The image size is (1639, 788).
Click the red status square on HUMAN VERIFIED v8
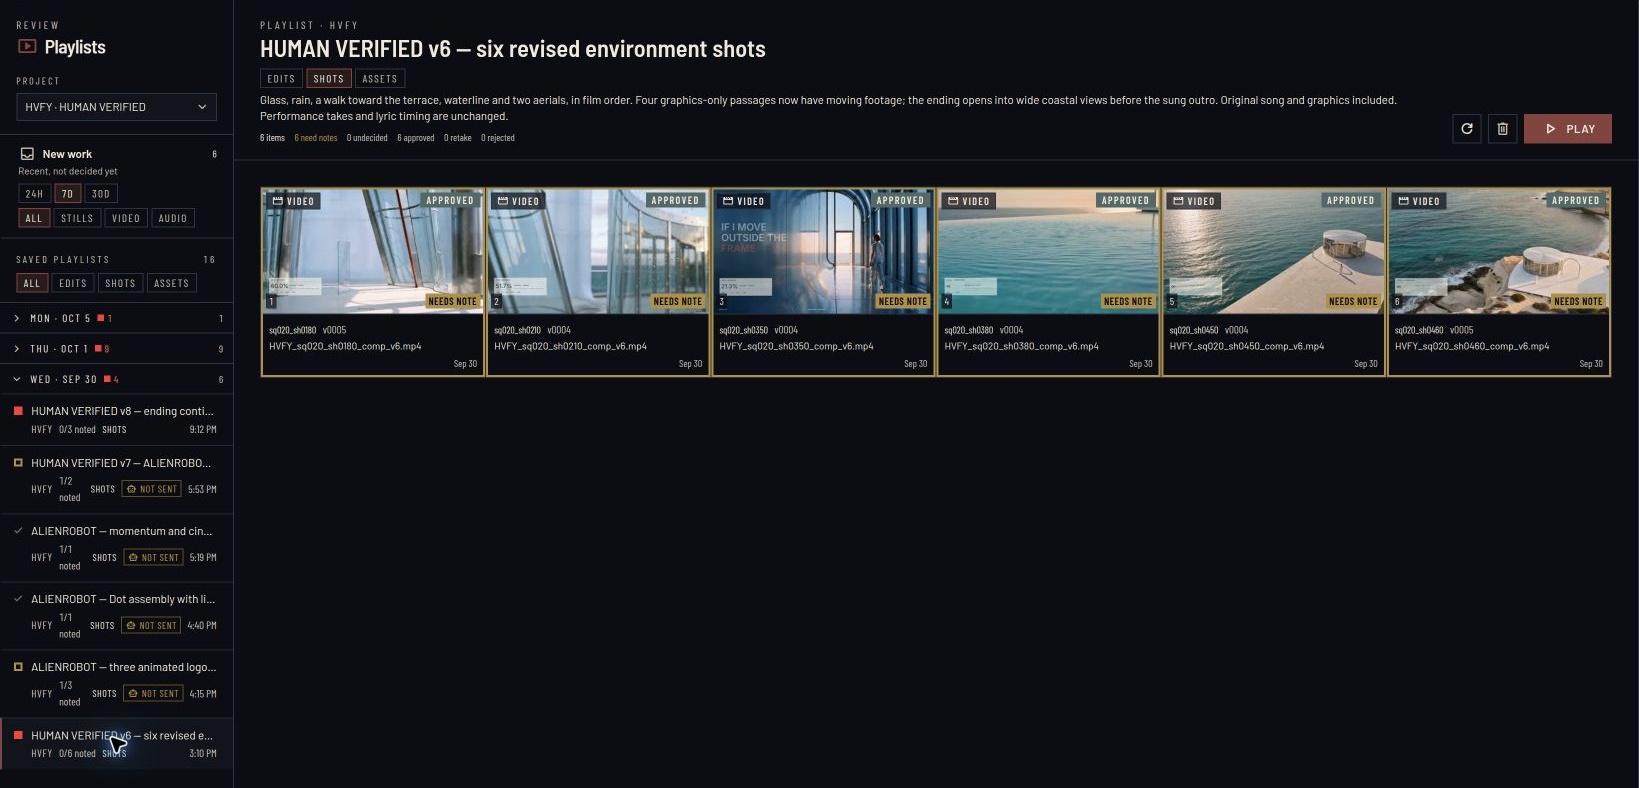[x=18, y=411]
